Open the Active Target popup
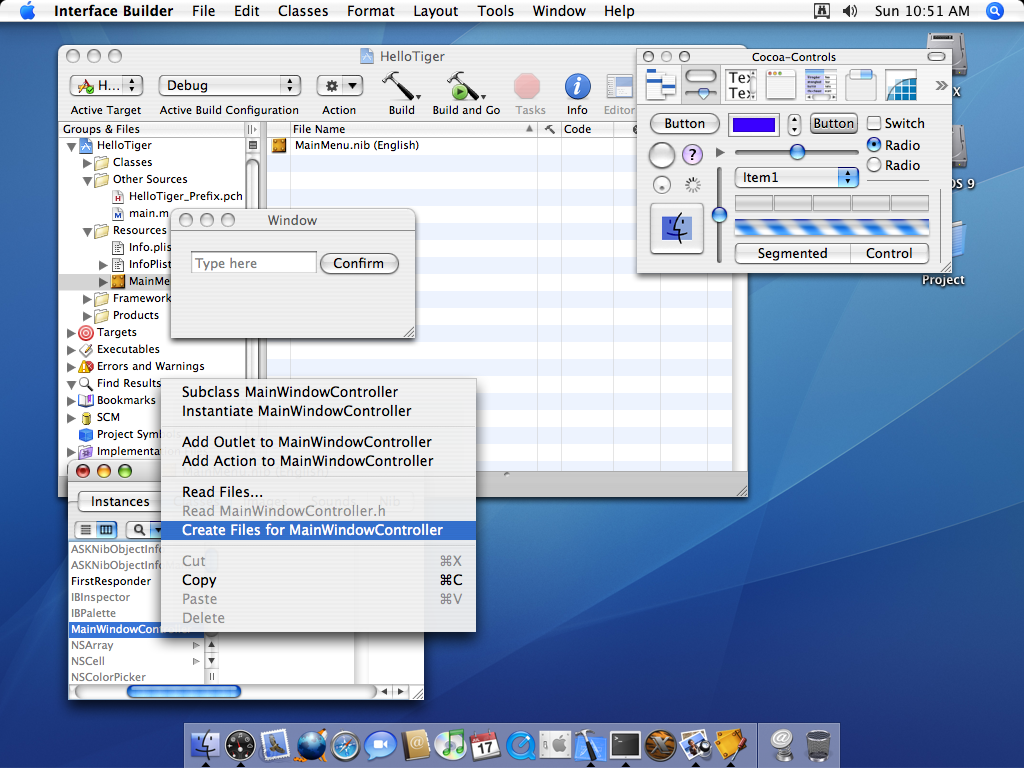The width and height of the screenshot is (1024, 768). (106, 86)
